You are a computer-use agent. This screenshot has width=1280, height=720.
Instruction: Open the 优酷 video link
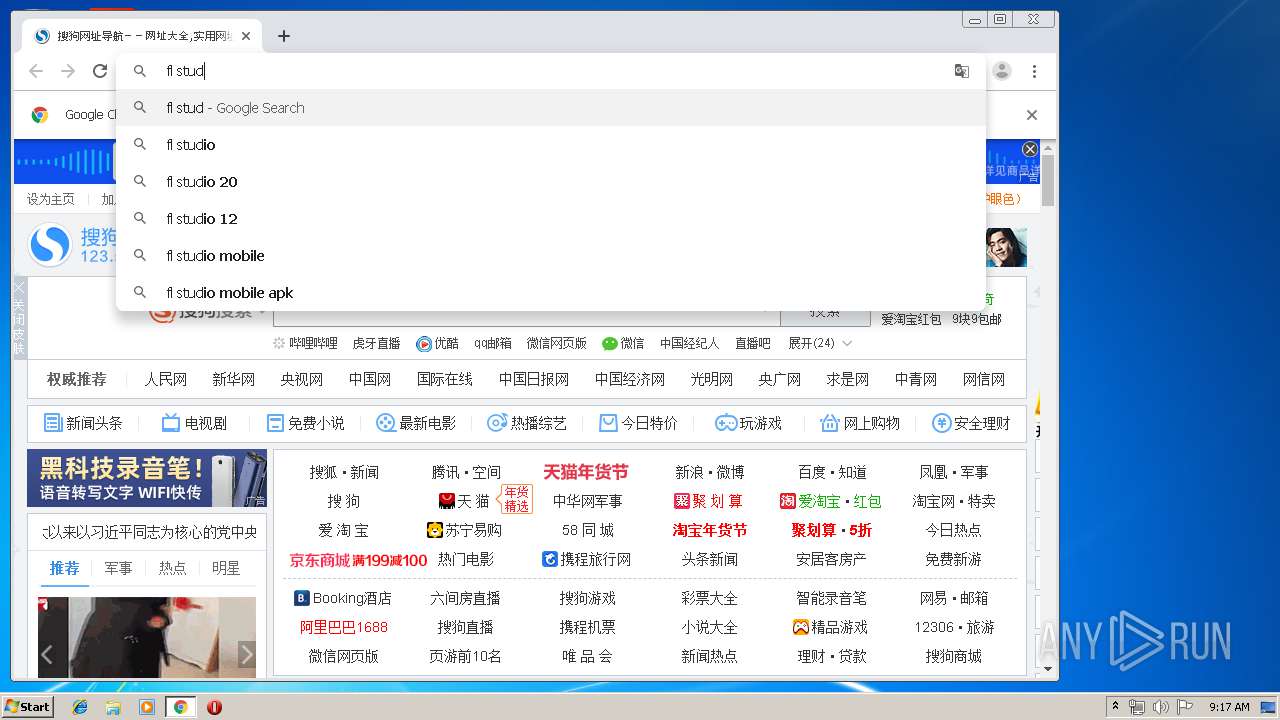pyautogui.click(x=438, y=343)
